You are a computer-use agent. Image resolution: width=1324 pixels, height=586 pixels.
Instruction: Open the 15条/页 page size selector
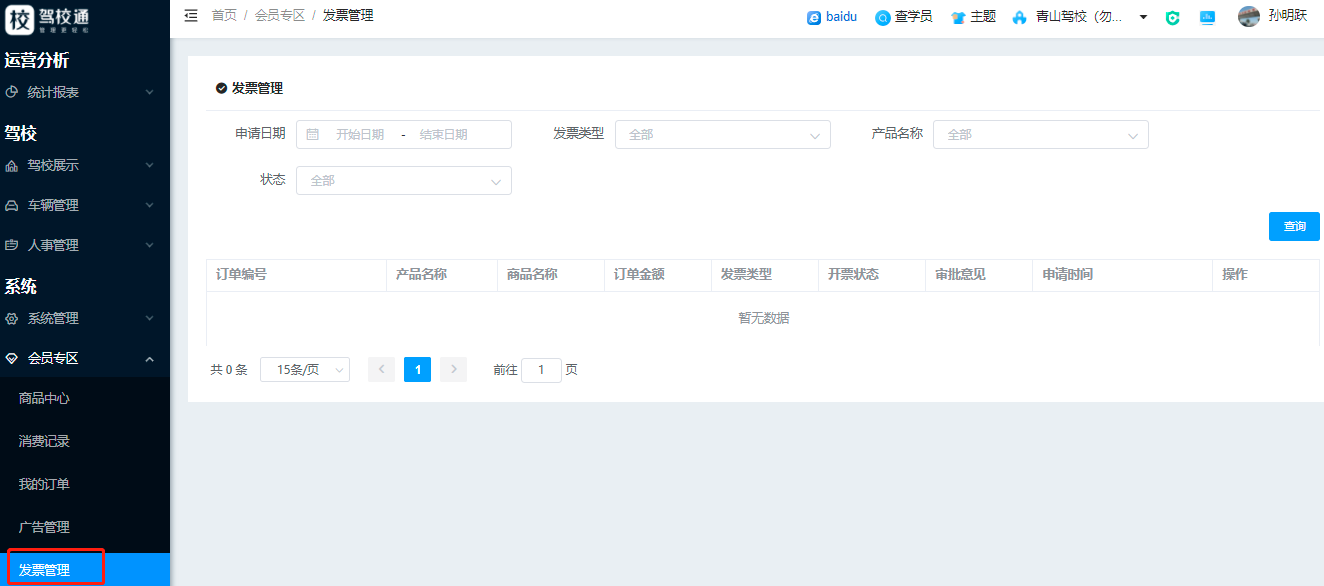click(x=305, y=370)
